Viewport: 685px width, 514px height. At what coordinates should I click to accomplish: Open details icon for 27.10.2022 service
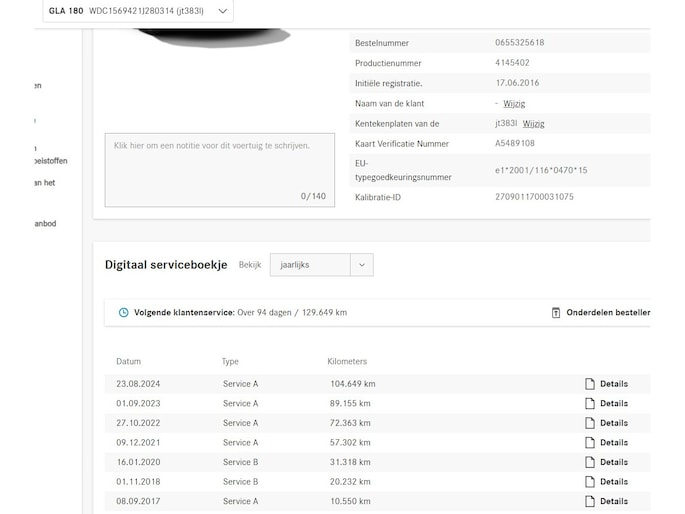(x=590, y=423)
